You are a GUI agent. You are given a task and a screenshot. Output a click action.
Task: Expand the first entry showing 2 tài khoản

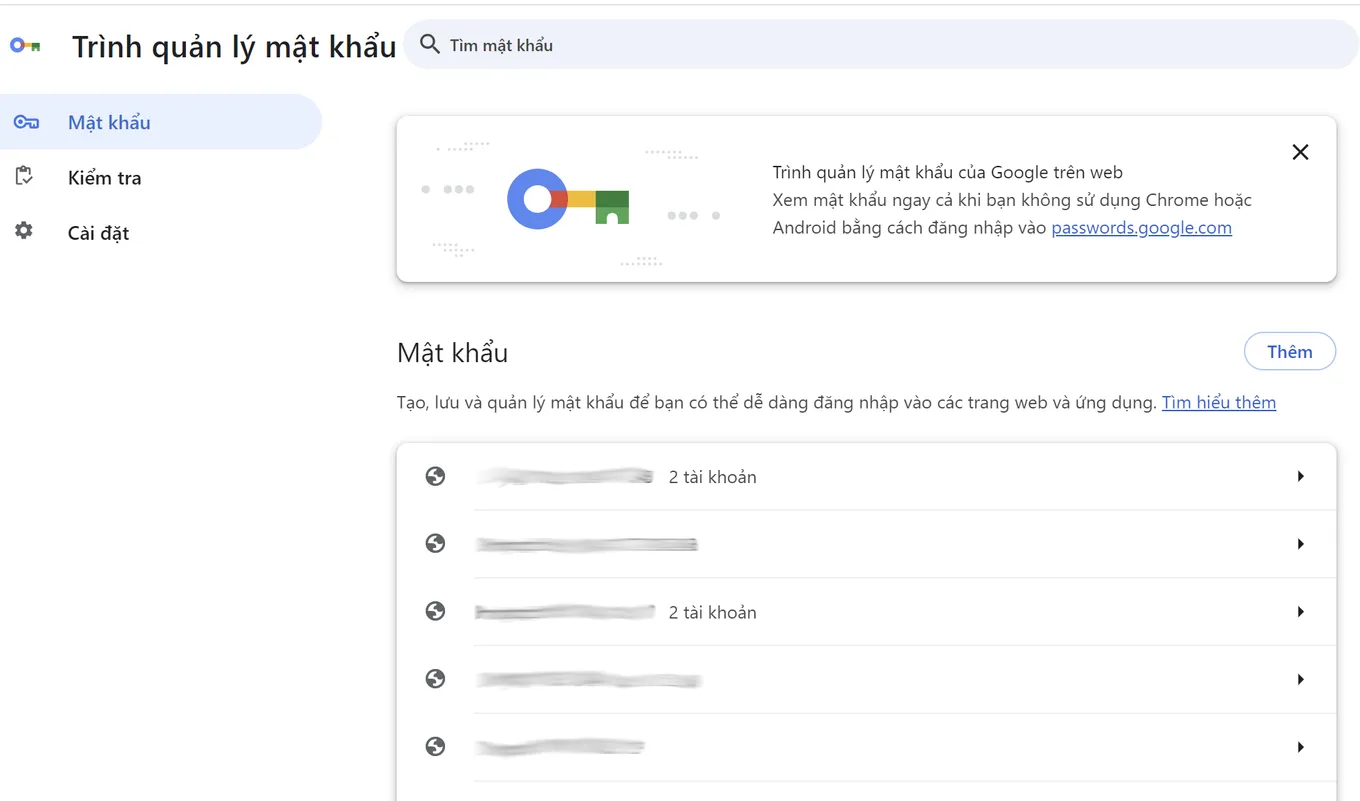[1300, 476]
